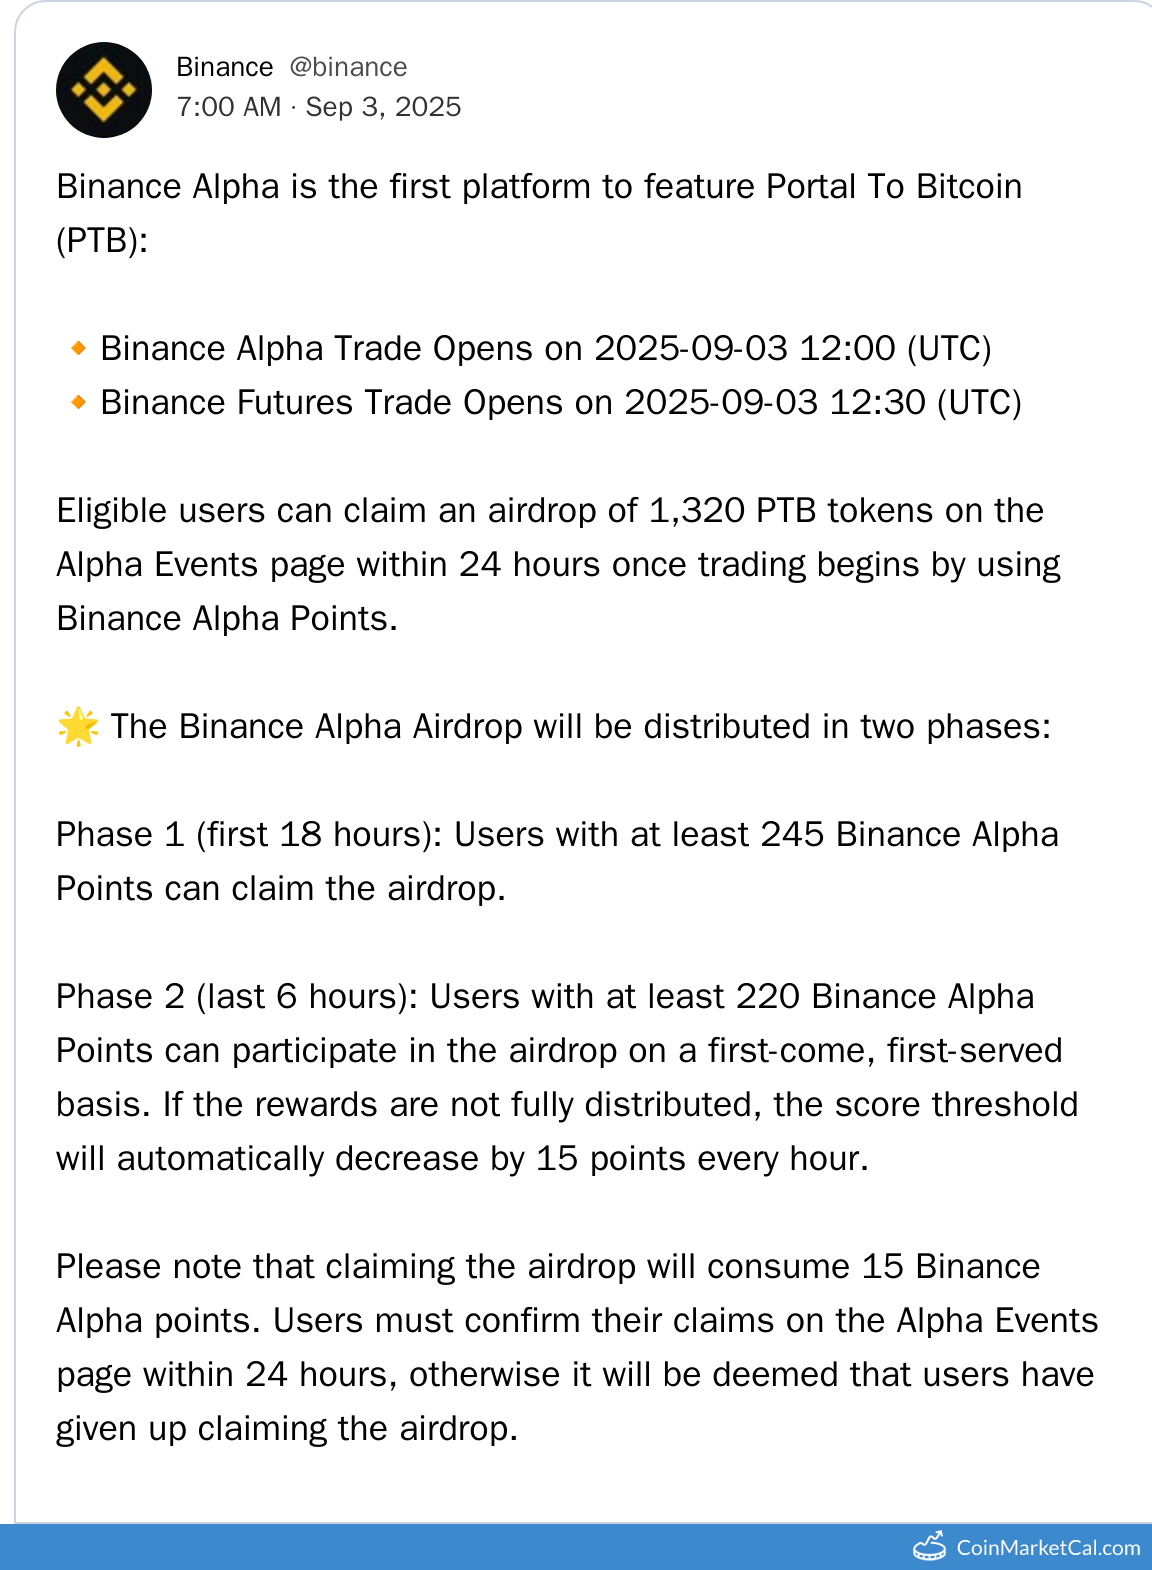The image size is (1152, 1570).
Task: Select the Binance Alpha Trade Opens line
Action: click(x=545, y=349)
